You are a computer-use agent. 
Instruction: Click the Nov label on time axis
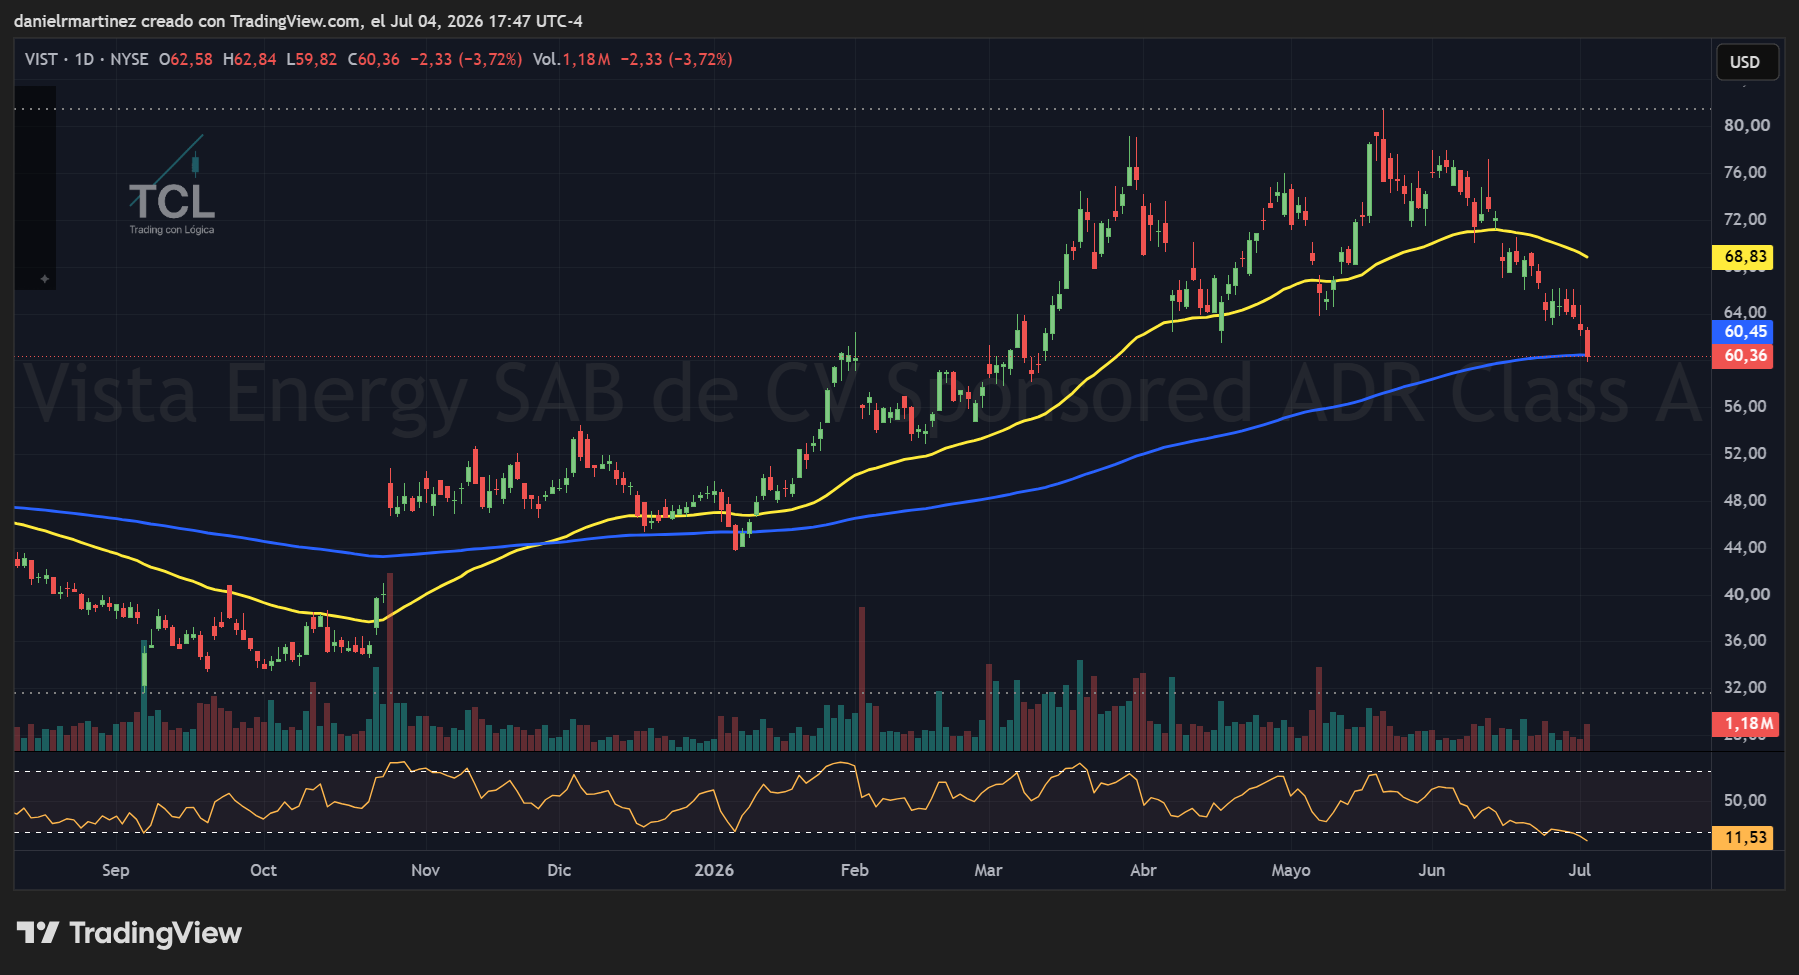(x=425, y=870)
